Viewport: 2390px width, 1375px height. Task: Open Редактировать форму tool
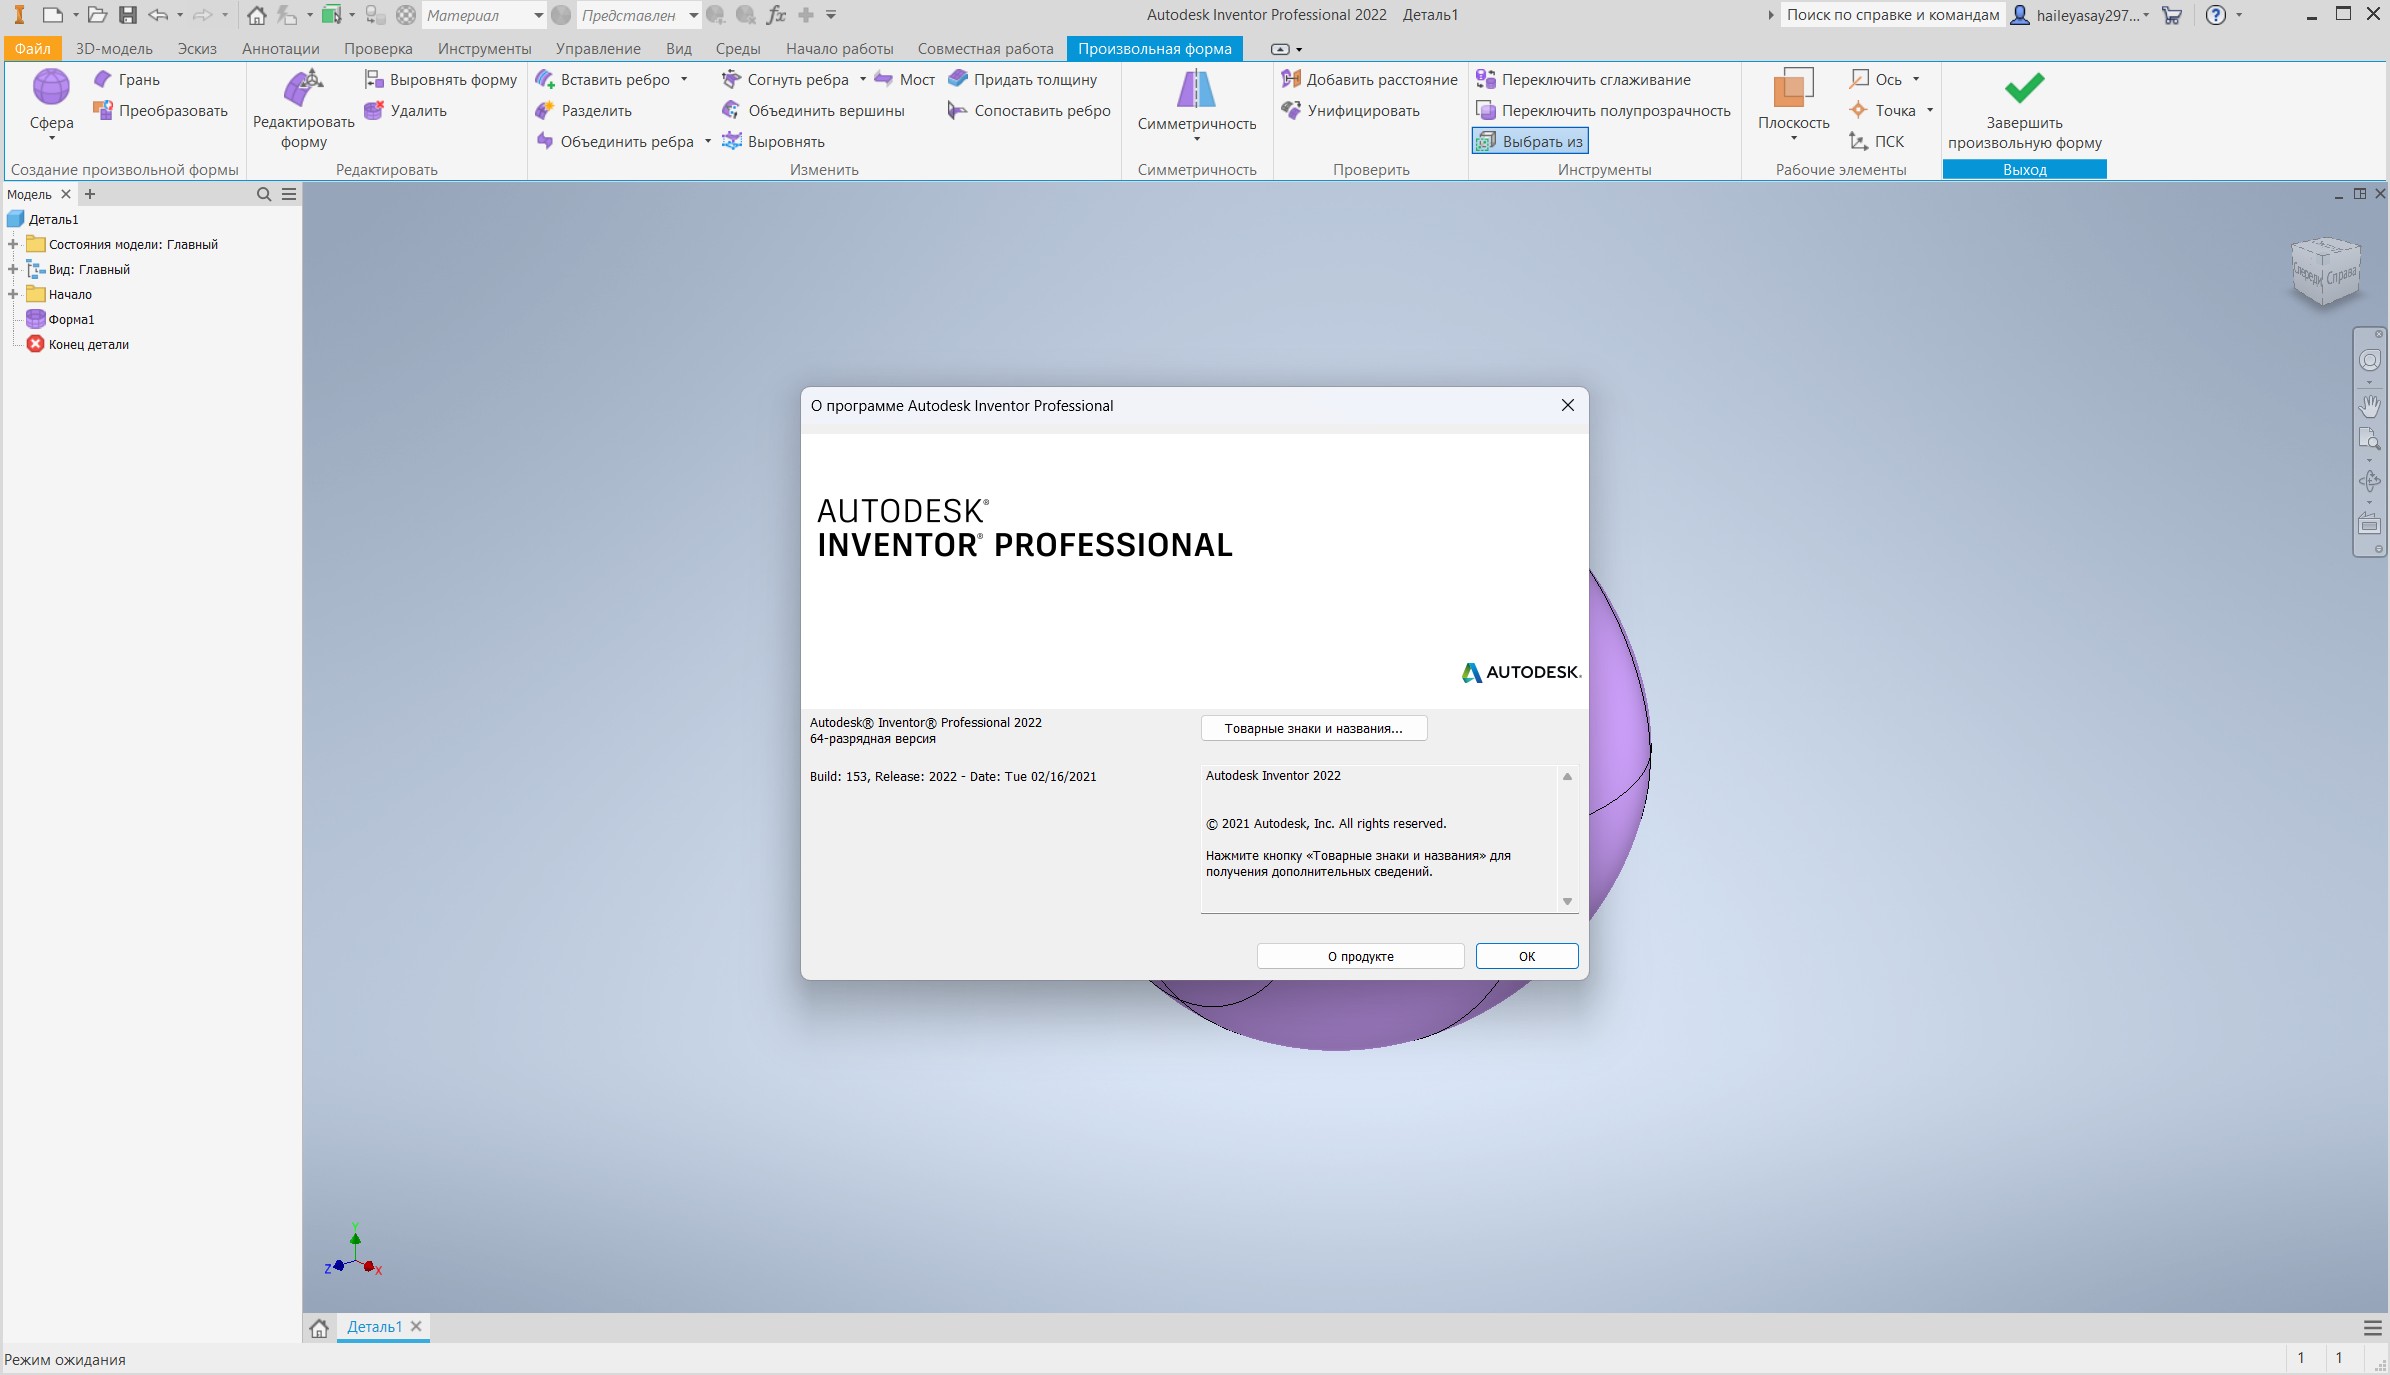coord(303,110)
